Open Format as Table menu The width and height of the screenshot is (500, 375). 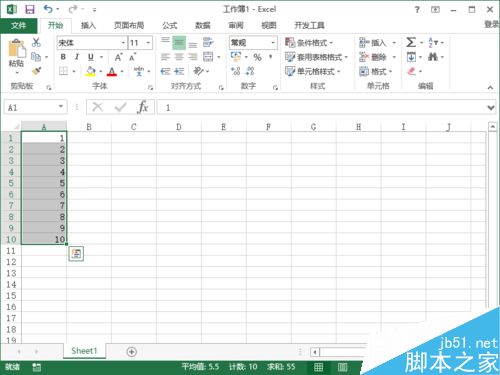pos(316,57)
